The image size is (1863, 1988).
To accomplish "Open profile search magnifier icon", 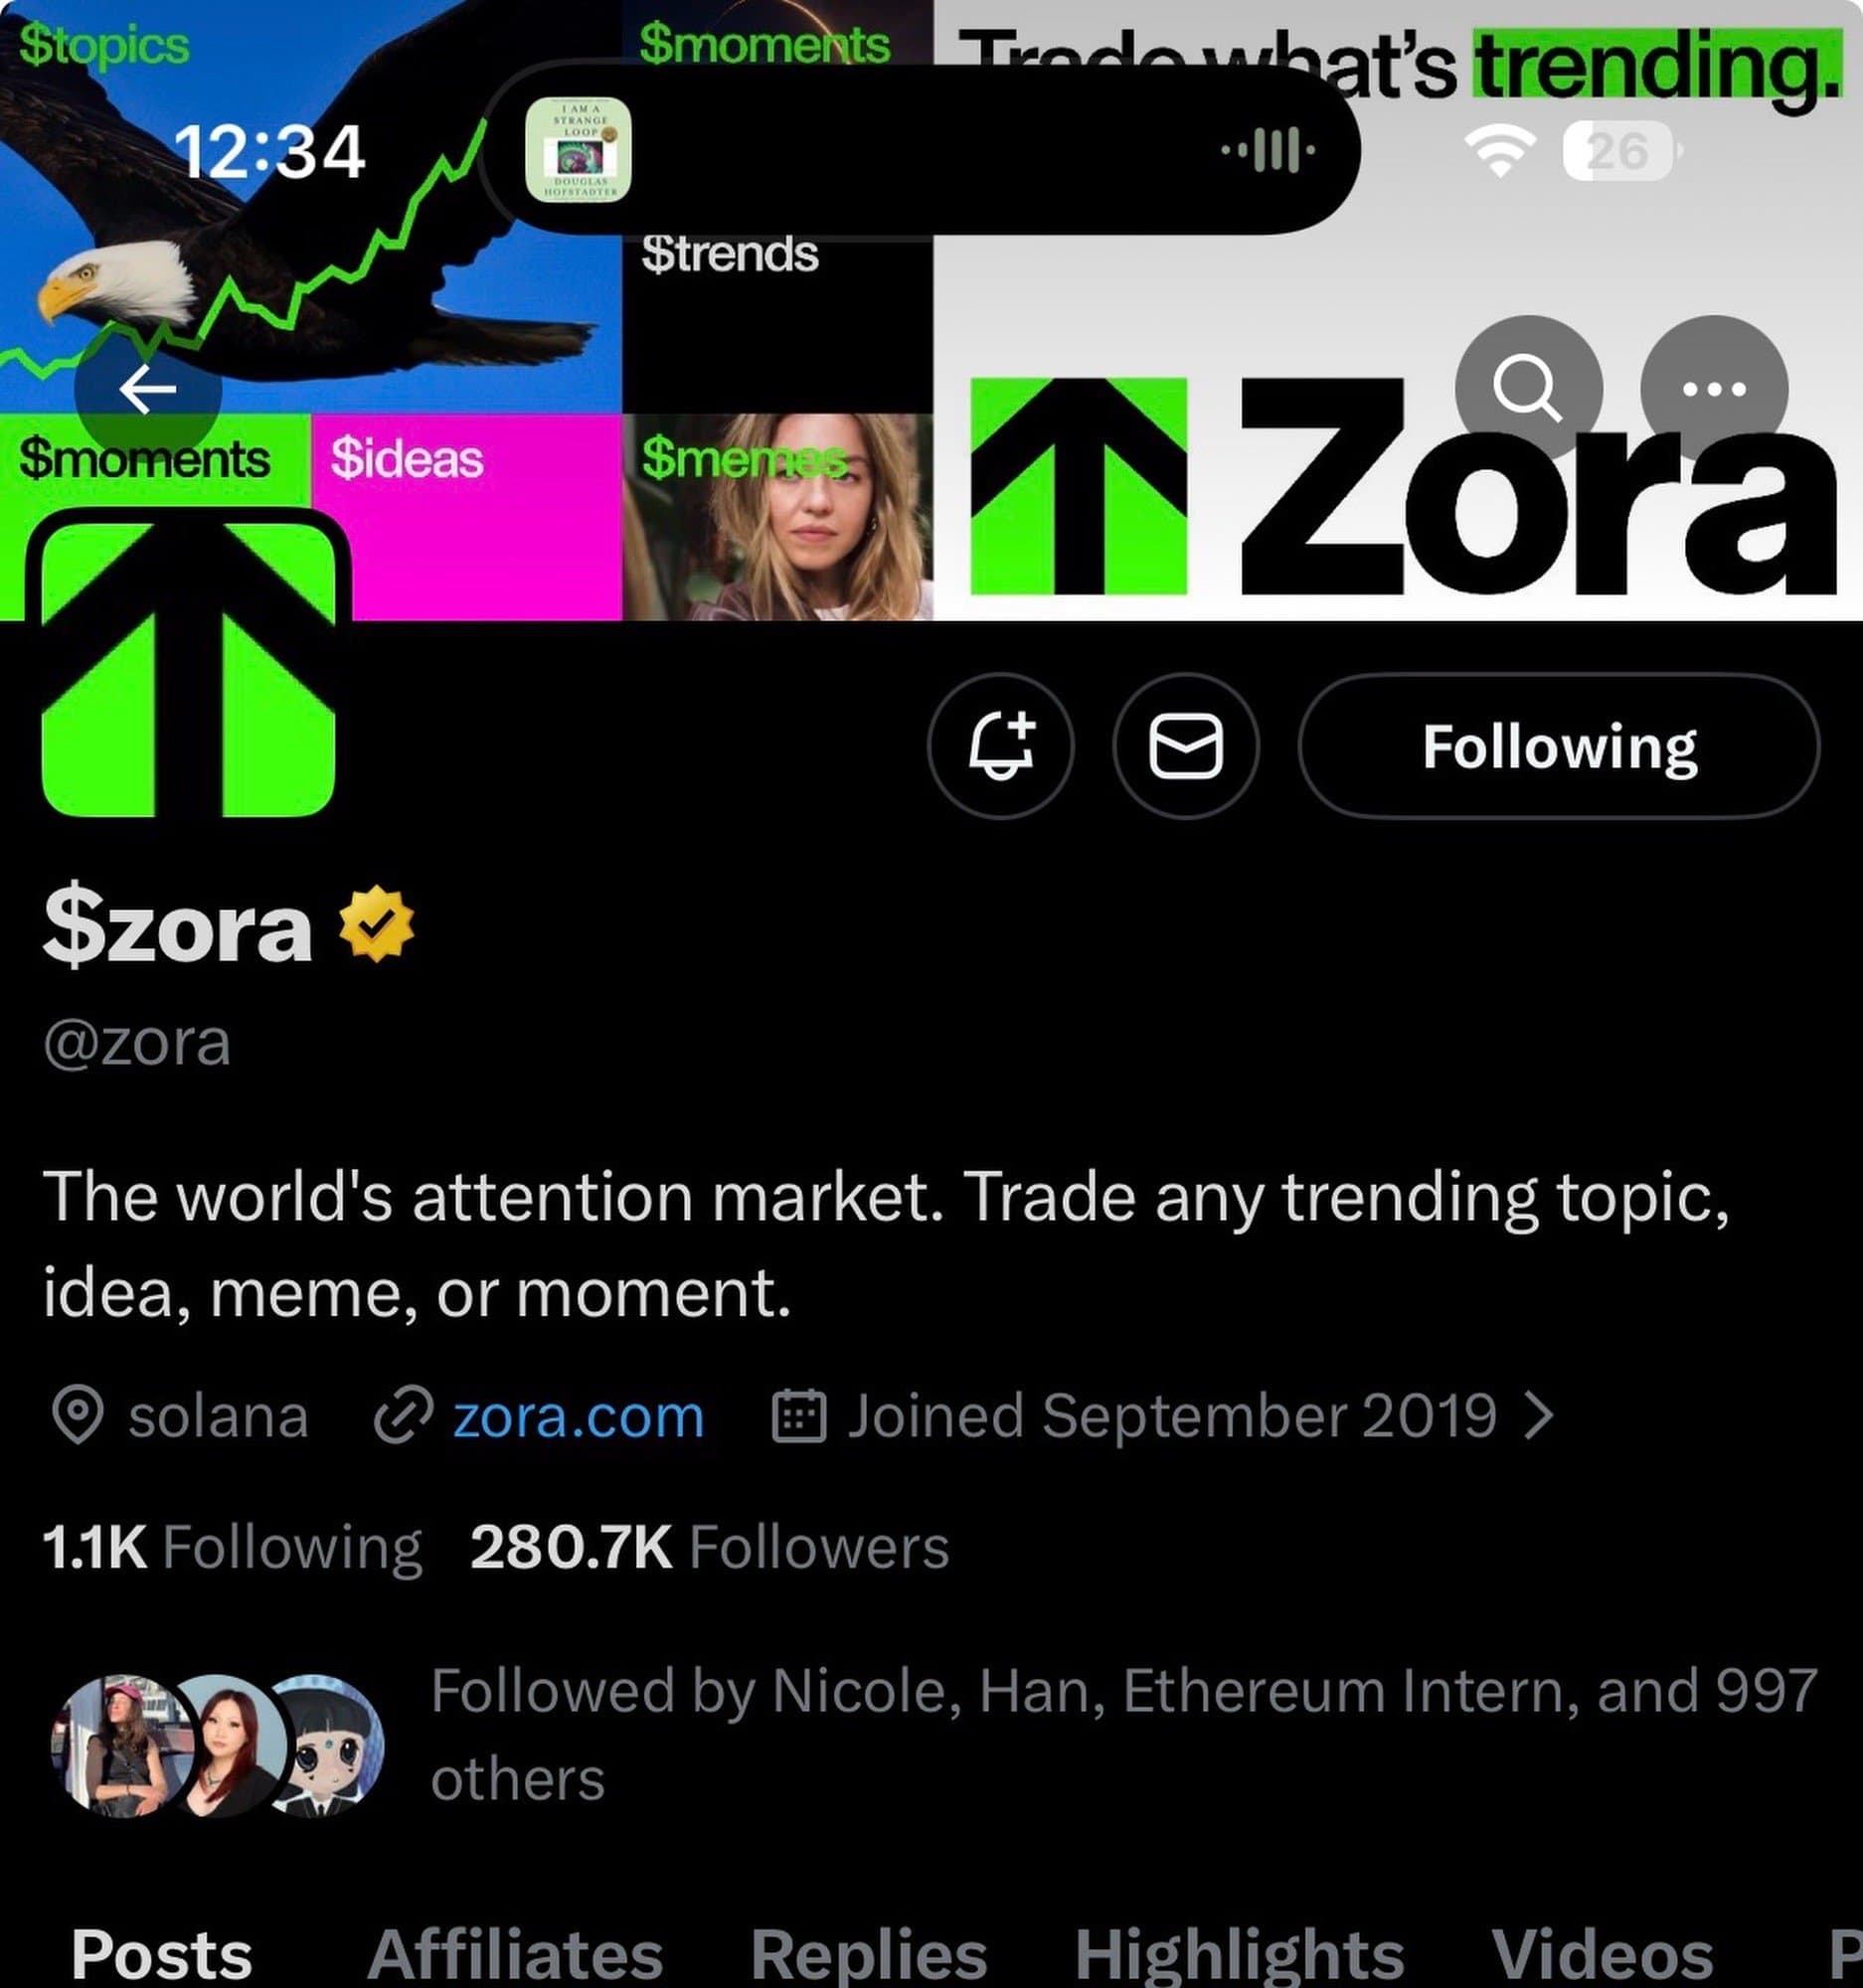I will [1528, 389].
